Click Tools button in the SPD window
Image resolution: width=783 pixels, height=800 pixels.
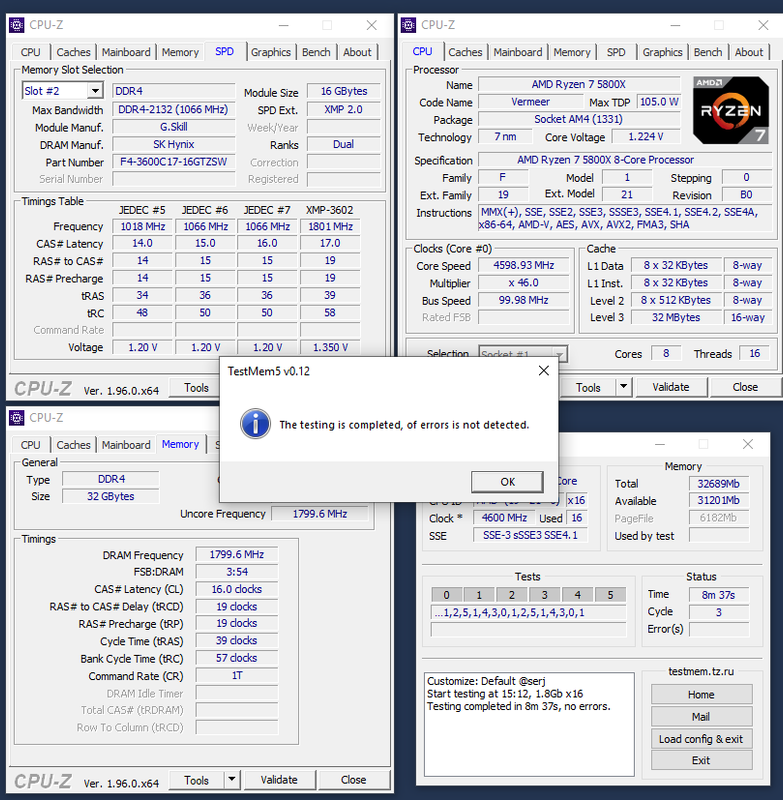tap(196, 388)
